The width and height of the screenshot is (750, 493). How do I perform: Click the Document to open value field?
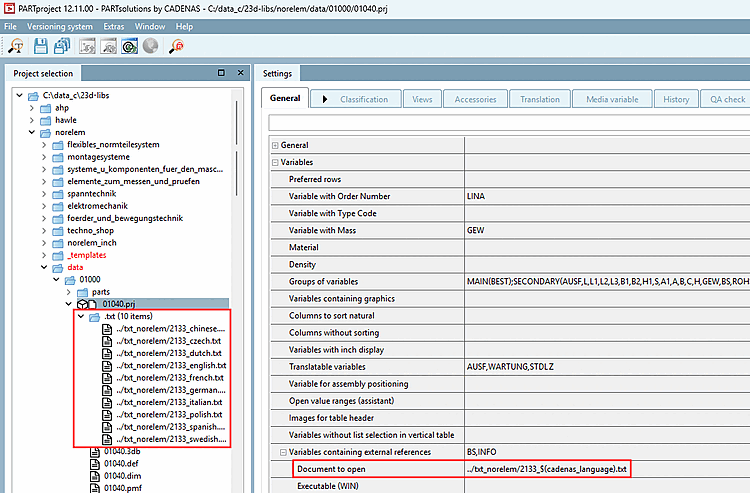coord(550,469)
